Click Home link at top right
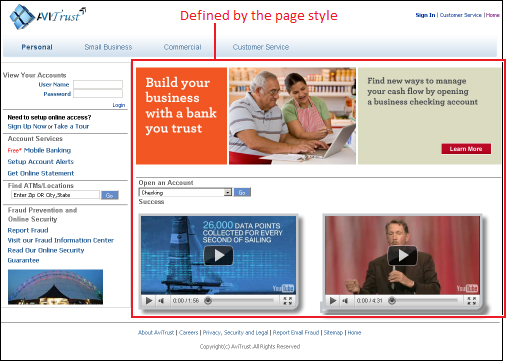Screen dimensions: 506x362 493,15
